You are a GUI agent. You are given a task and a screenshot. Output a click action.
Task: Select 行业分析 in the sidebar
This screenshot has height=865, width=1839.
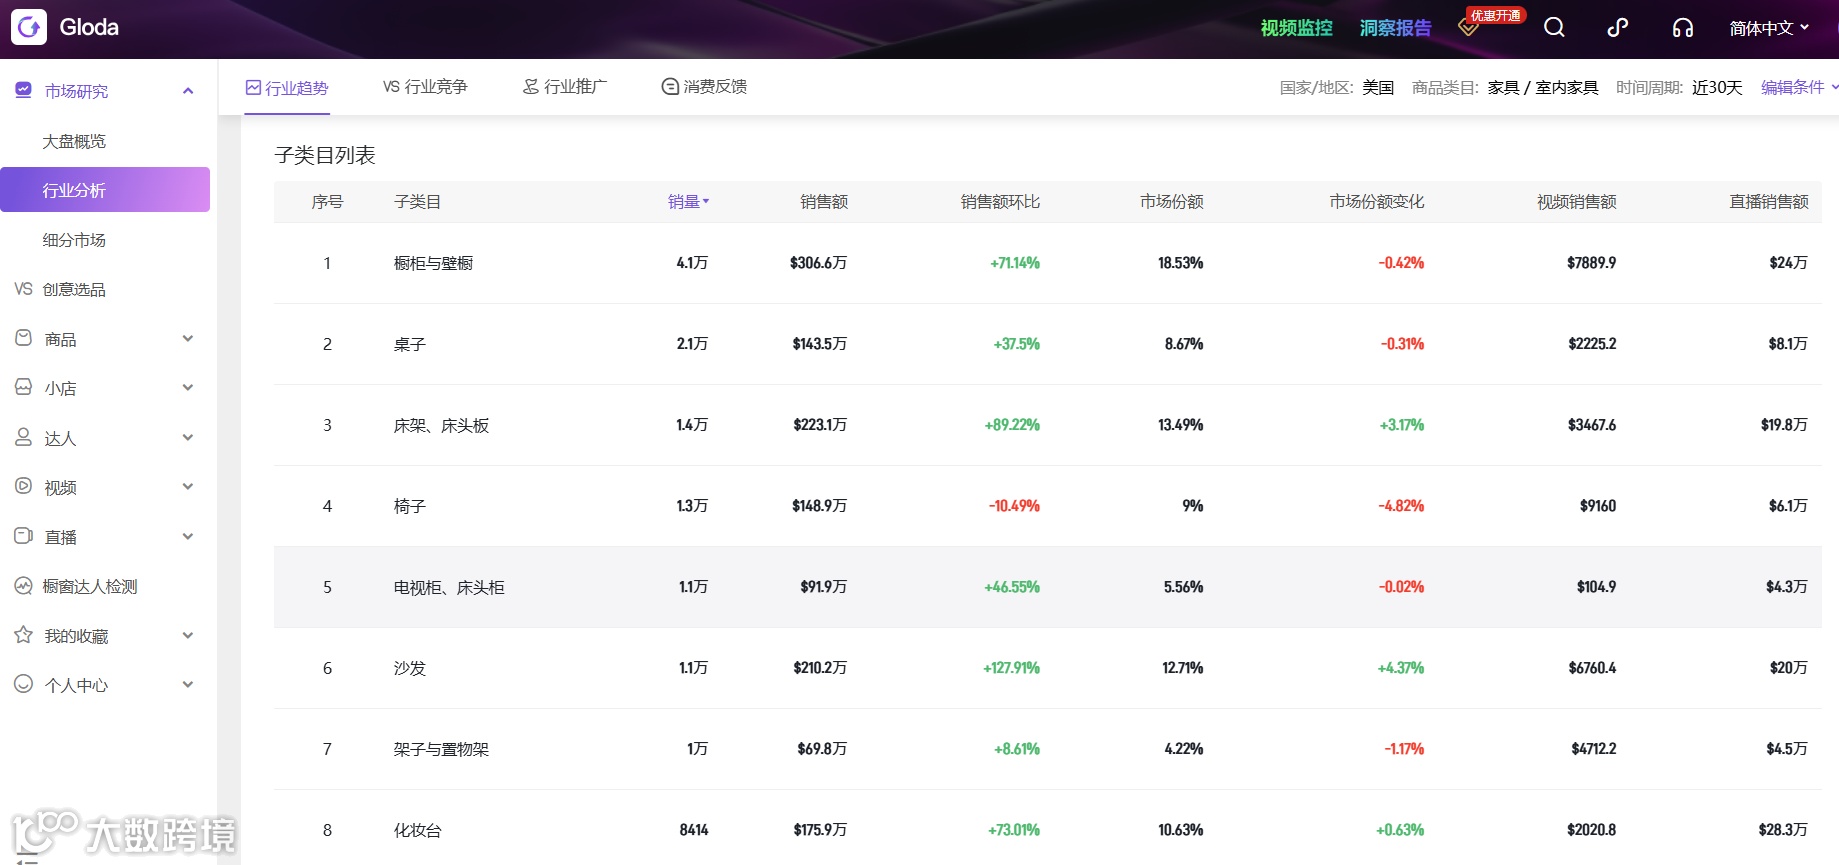click(105, 190)
